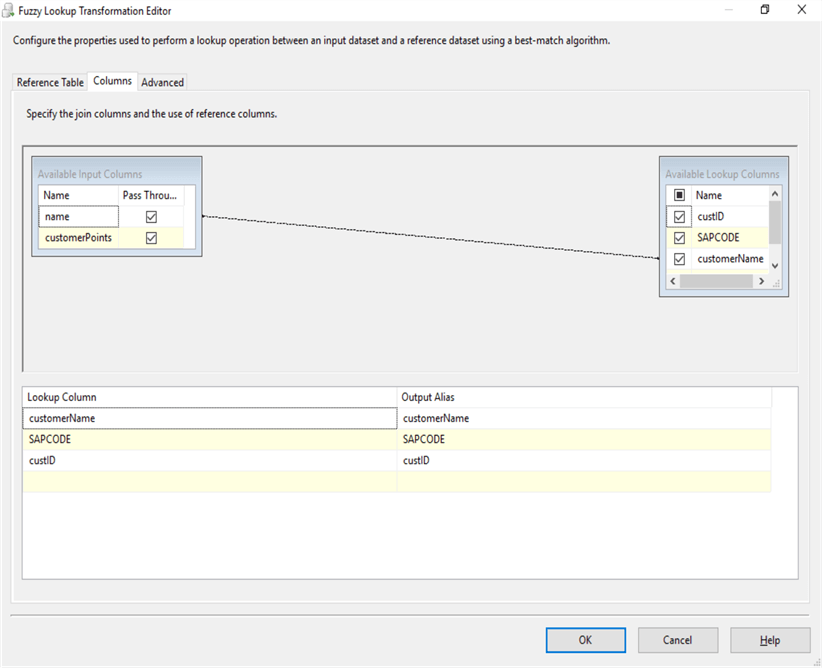Click the Cancel button

coord(677,640)
